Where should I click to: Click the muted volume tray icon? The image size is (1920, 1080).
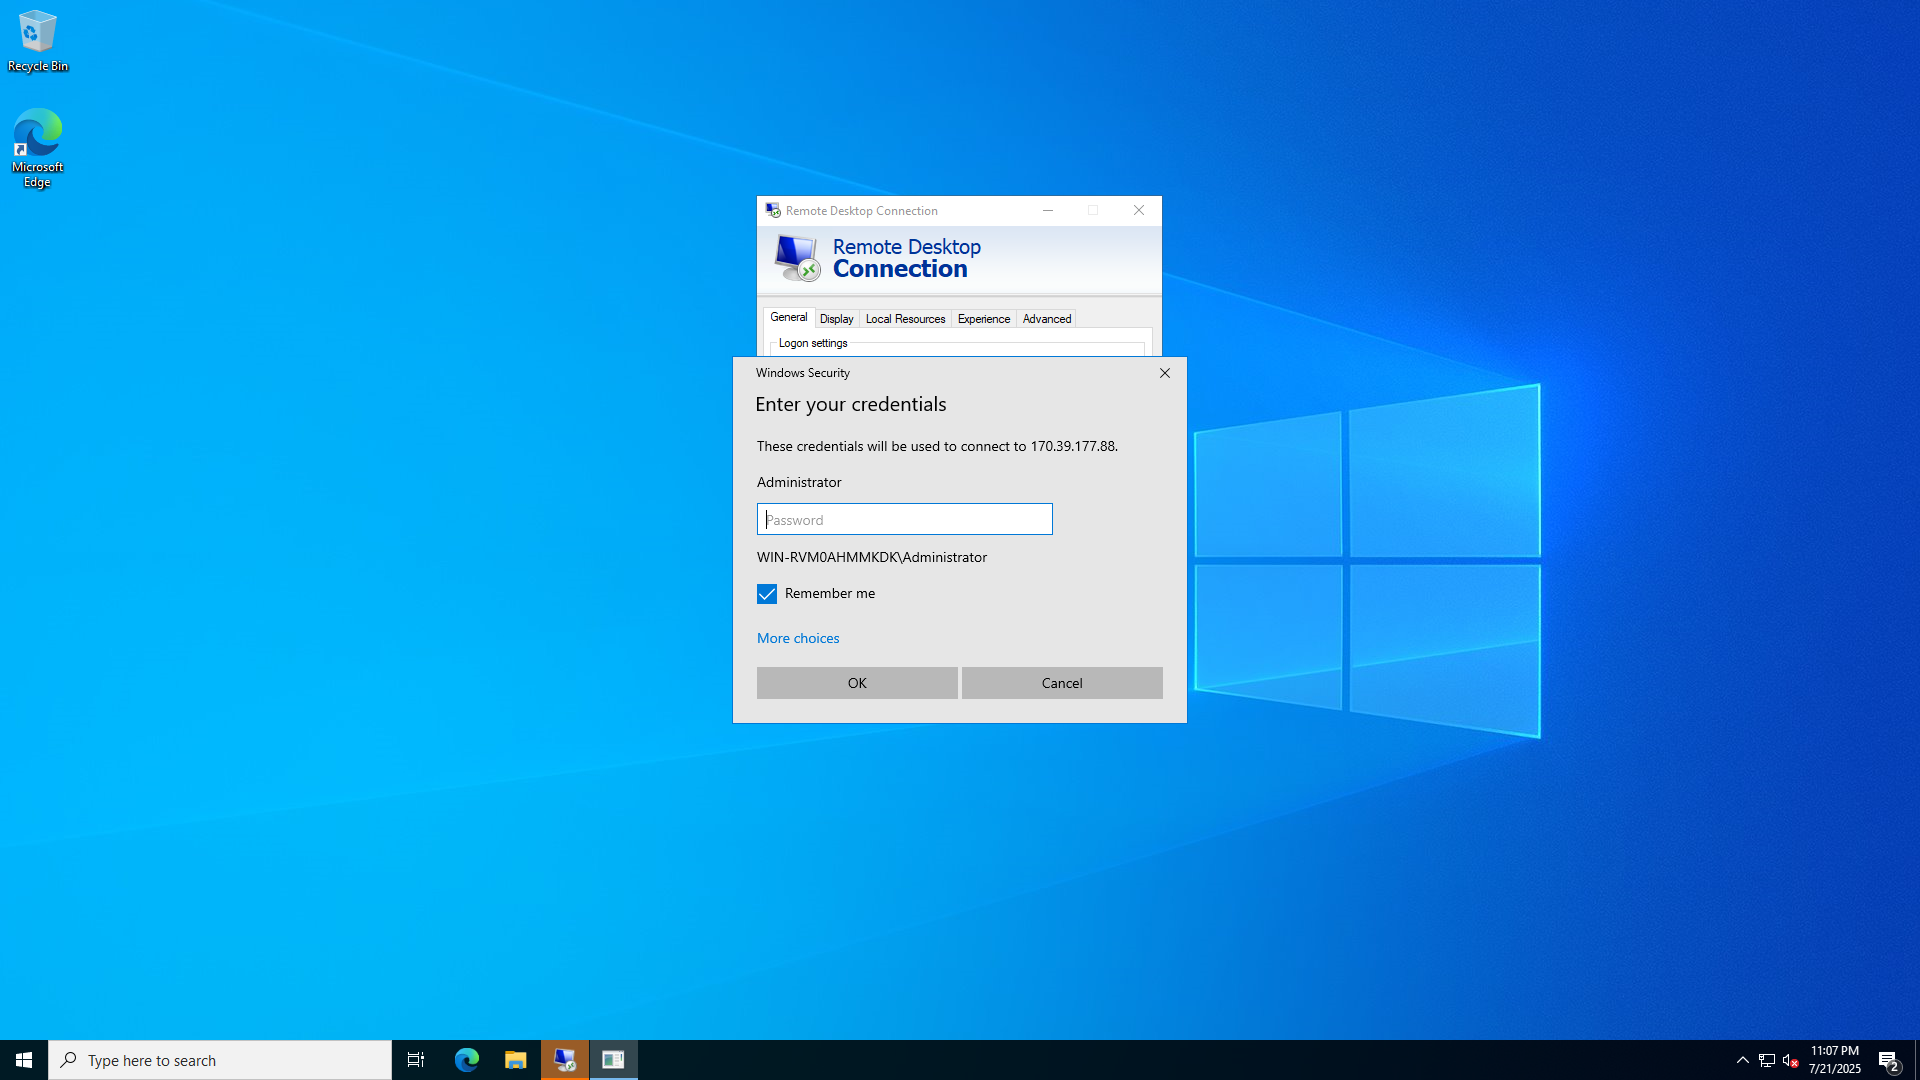[1791, 1060]
